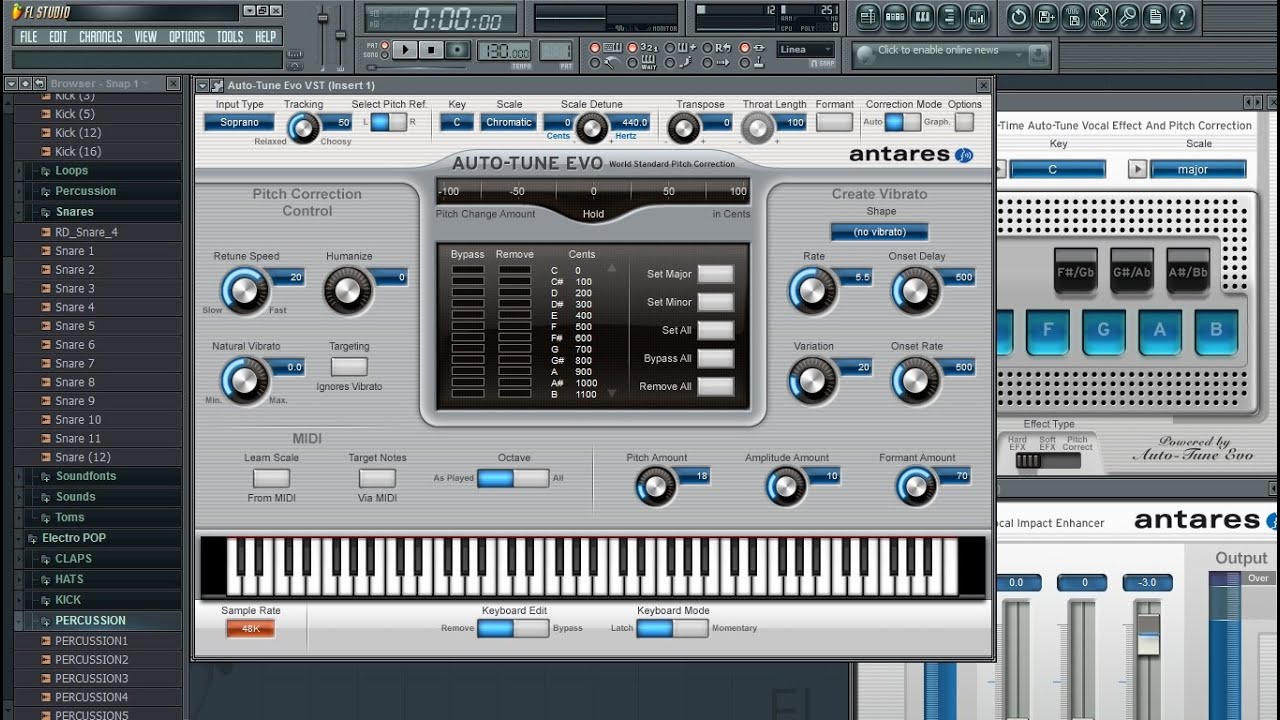The height and width of the screenshot is (720, 1280).
Task: Click folder icon of Snare 5 sample
Action: pyautogui.click(x=45, y=326)
